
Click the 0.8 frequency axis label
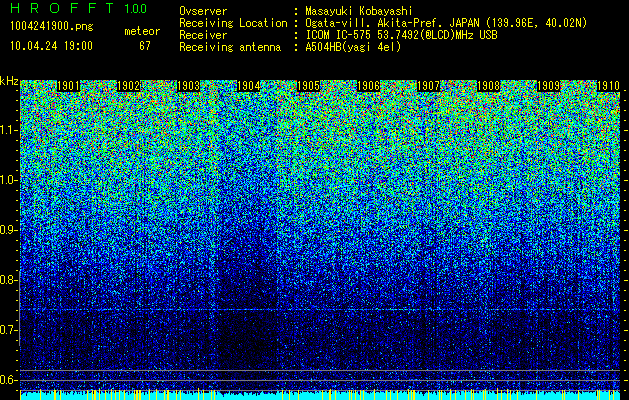click(x=8, y=280)
